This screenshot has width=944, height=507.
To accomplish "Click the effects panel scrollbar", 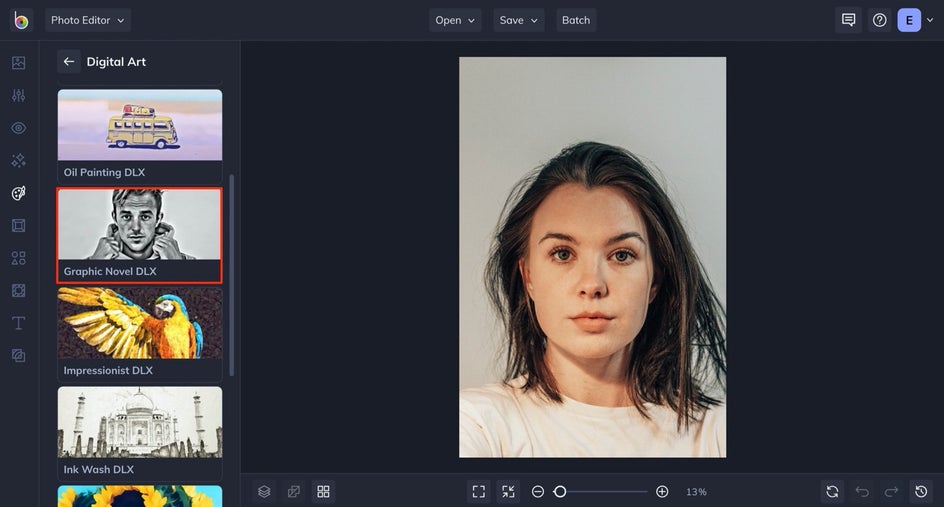I will click(x=232, y=275).
